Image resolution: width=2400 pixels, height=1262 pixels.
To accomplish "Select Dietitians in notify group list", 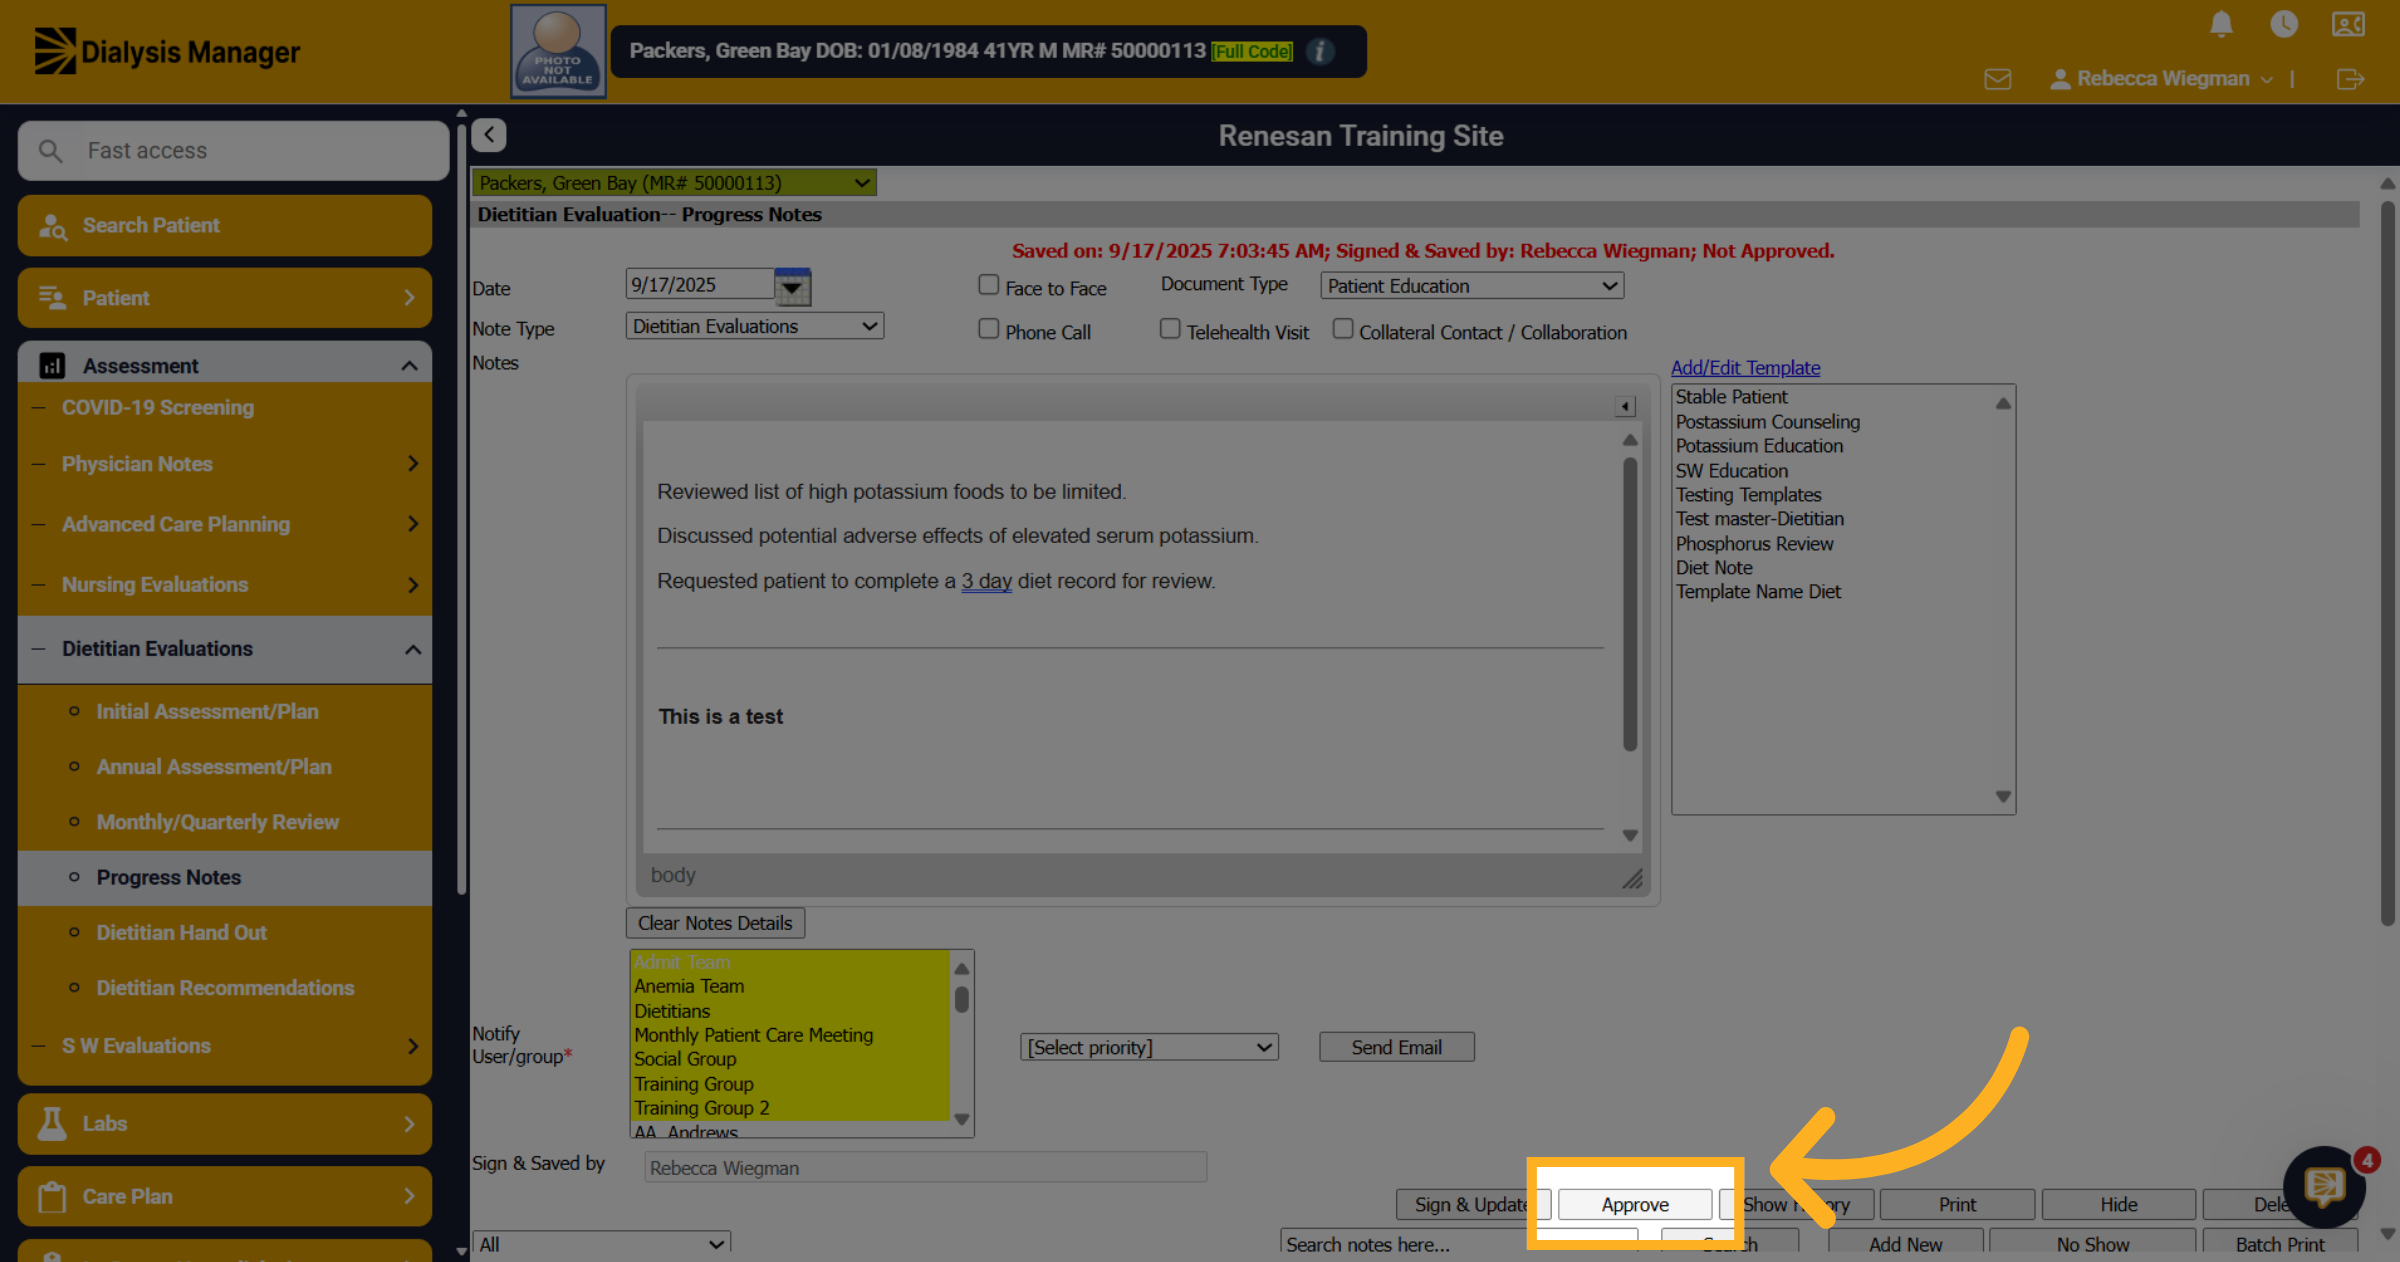I will click(672, 1011).
